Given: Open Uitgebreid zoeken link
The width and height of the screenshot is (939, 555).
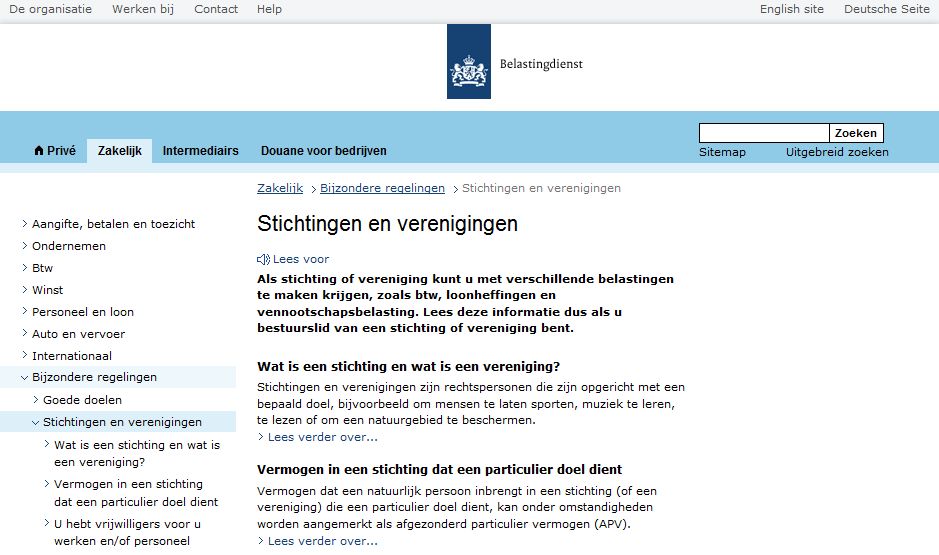Looking at the screenshot, I should pyautogui.click(x=837, y=152).
